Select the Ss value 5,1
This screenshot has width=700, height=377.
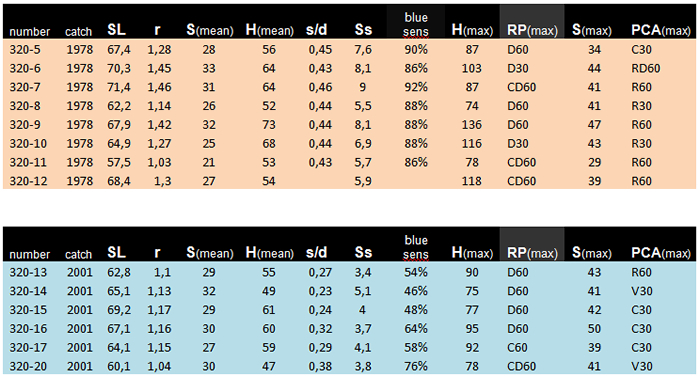[362, 291]
